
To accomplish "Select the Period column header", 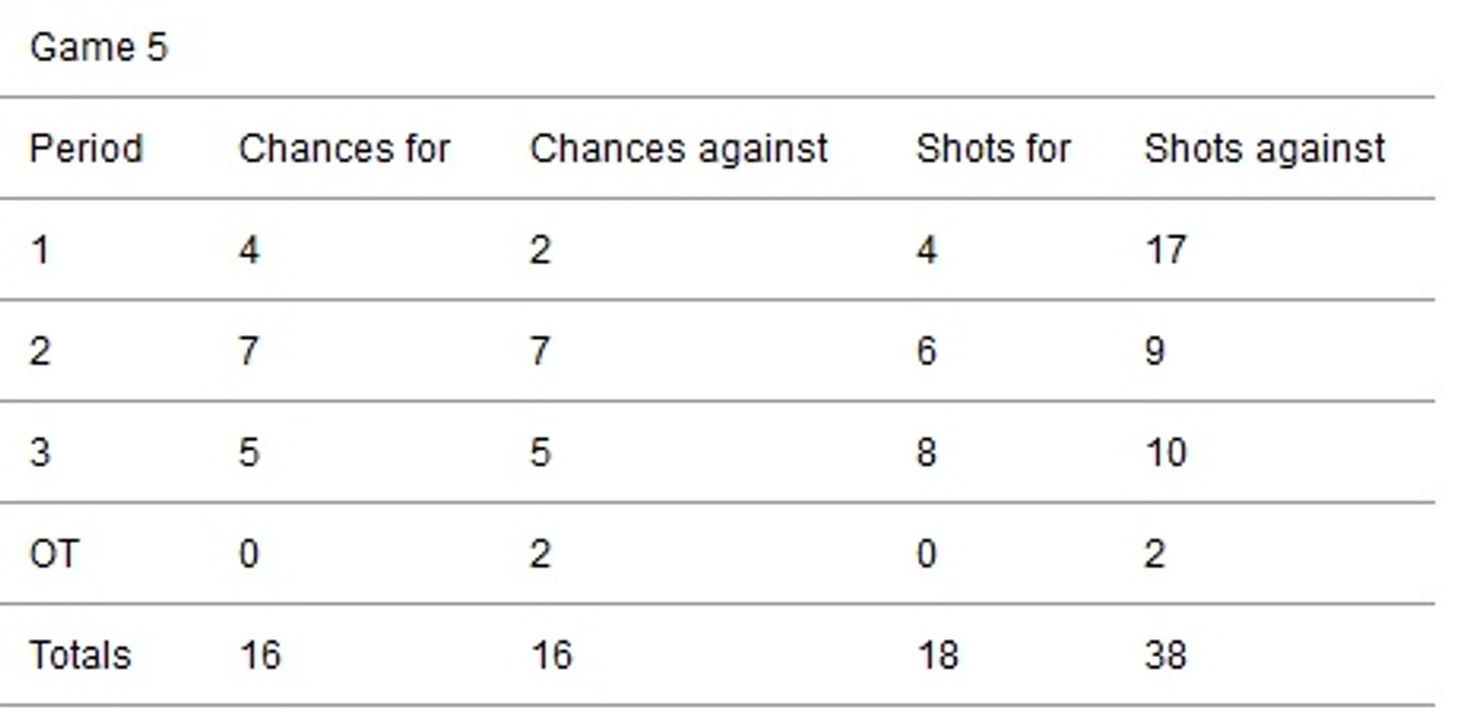I will [86, 149].
